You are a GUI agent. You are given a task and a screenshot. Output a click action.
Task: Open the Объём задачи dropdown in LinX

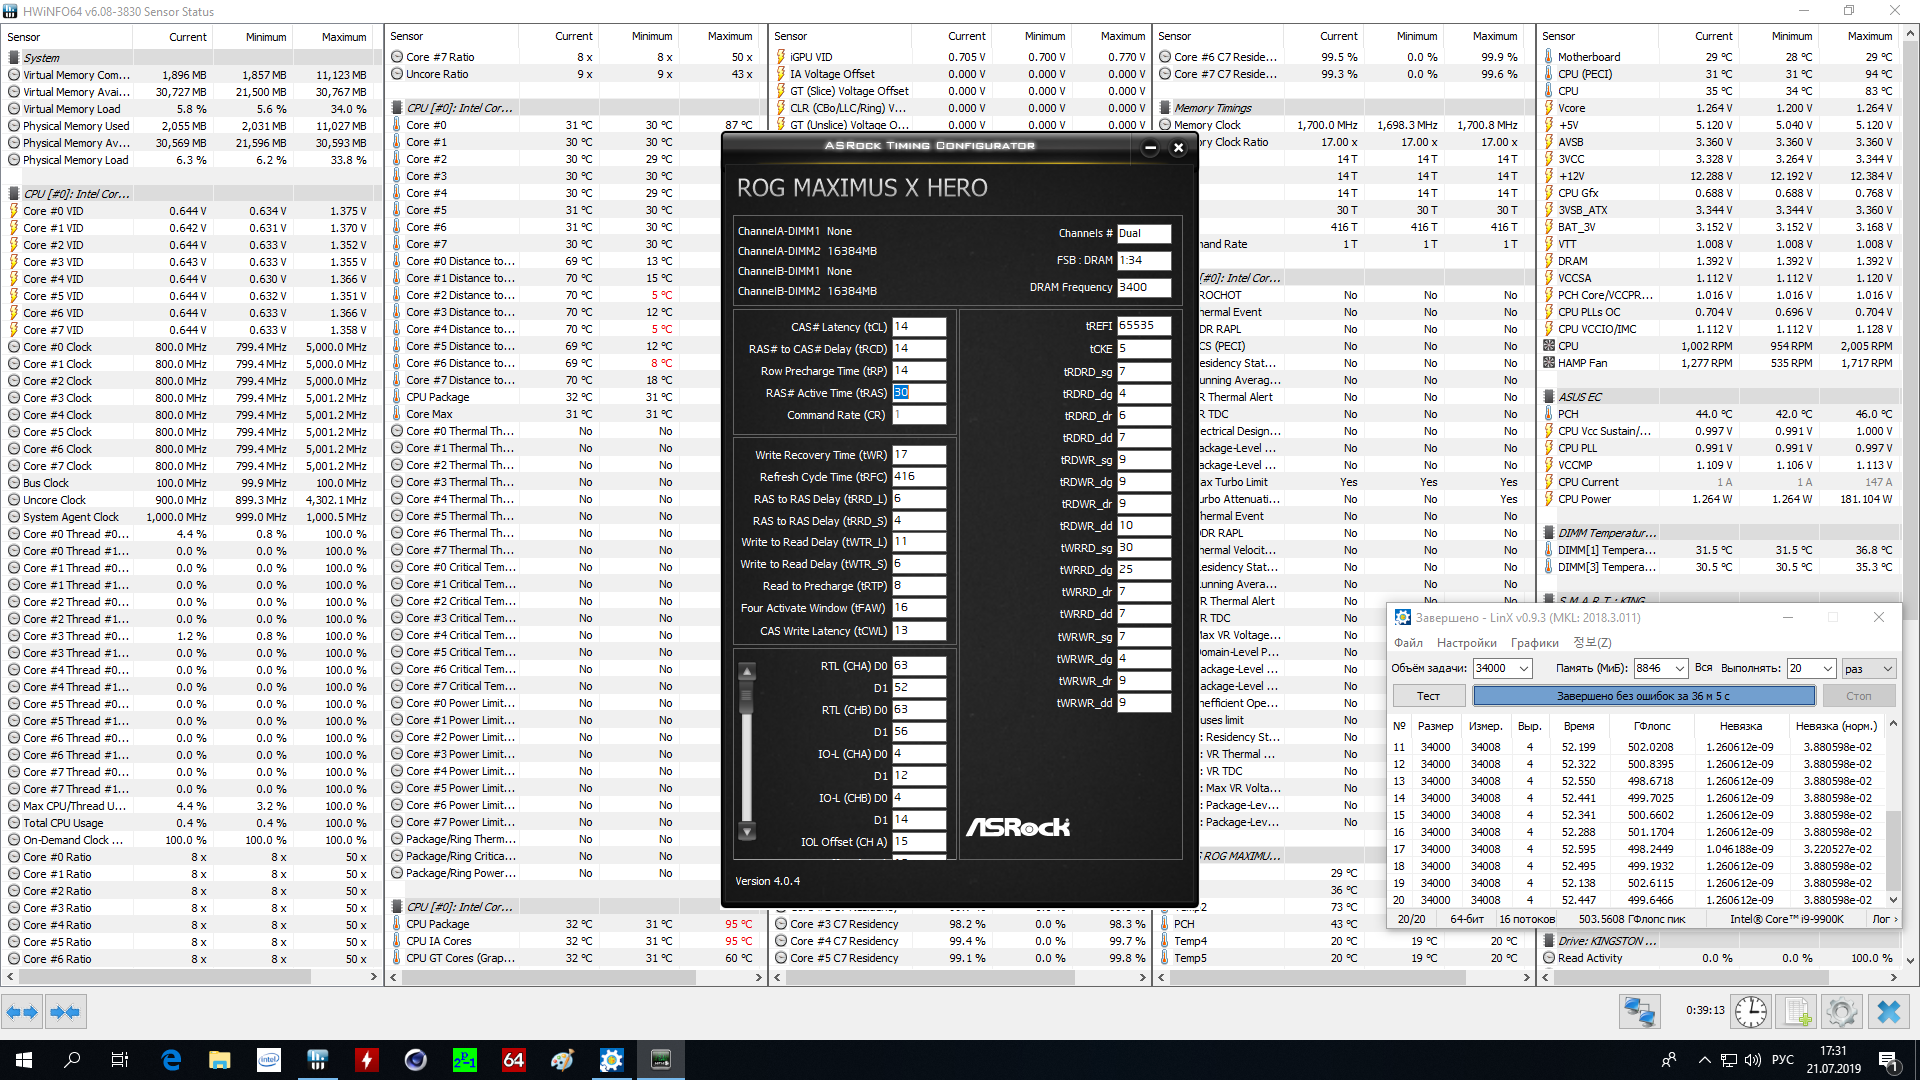[x=1523, y=669]
